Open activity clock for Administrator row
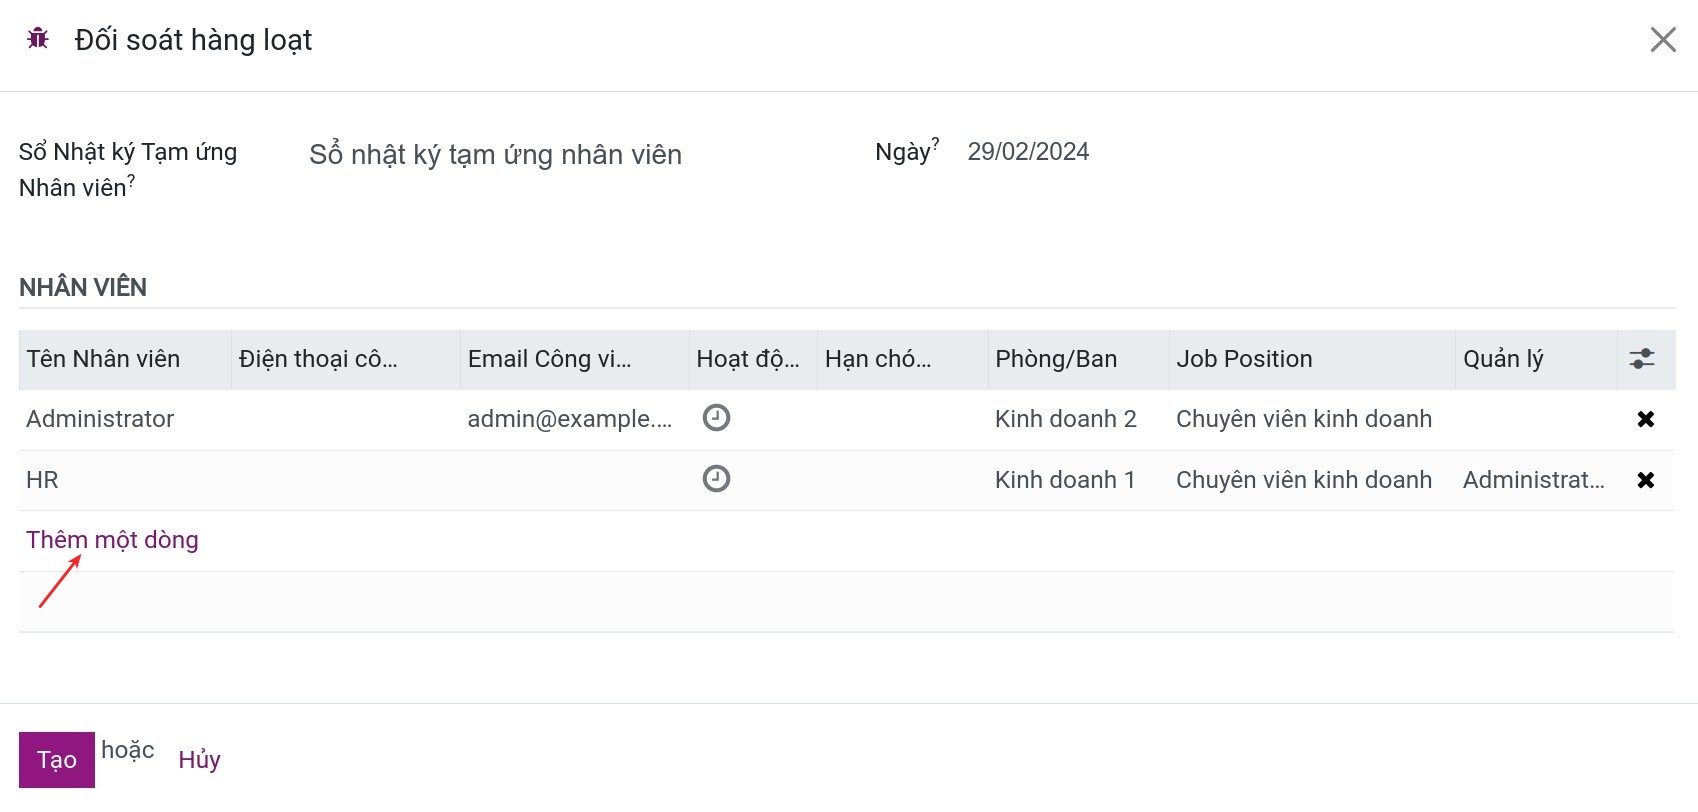This screenshot has height=812, width=1698. pyautogui.click(x=716, y=418)
